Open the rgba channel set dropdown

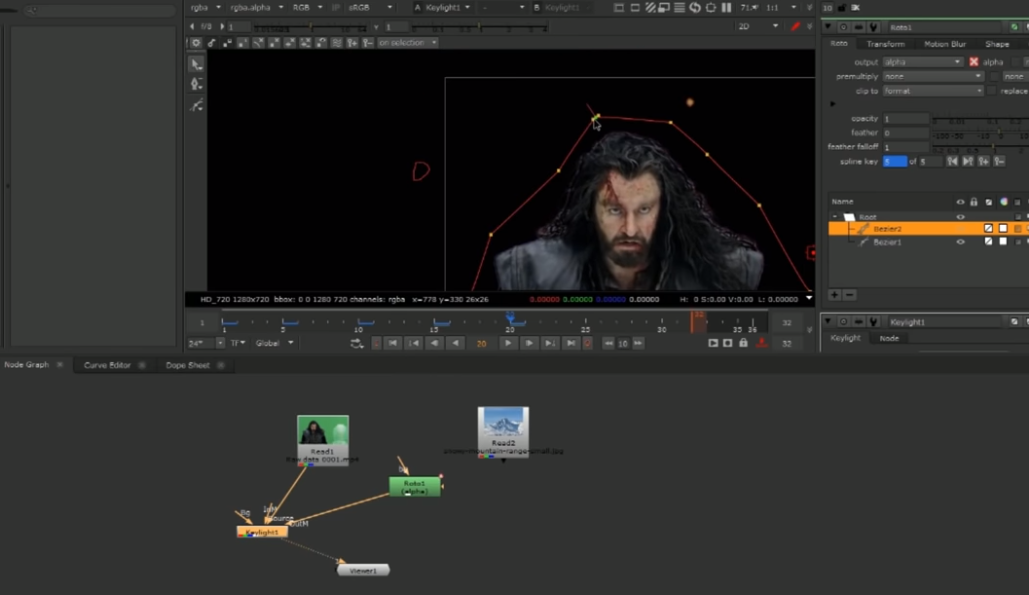click(205, 8)
